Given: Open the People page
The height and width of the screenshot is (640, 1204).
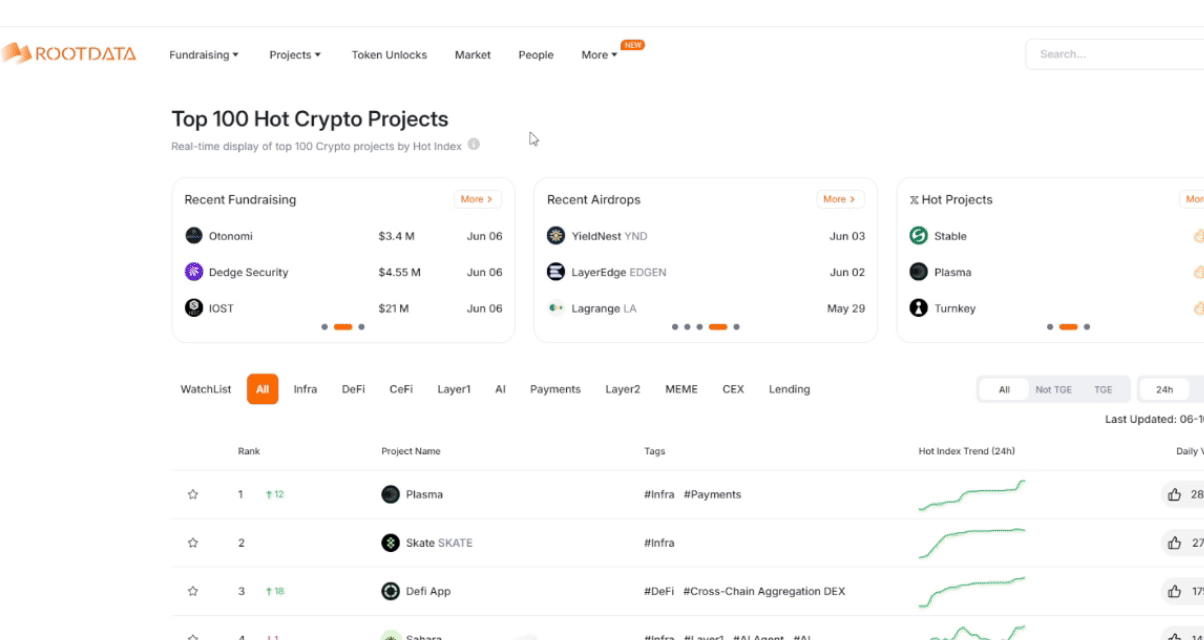Looking at the screenshot, I should 536,55.
